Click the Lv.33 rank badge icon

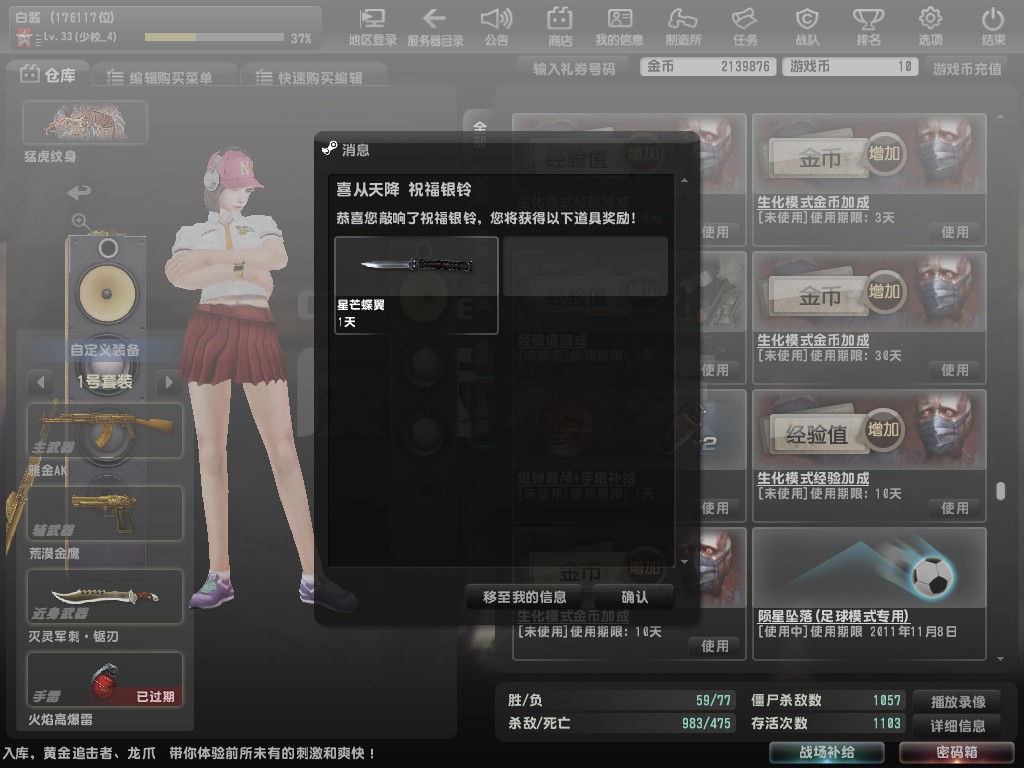point(24,39)
